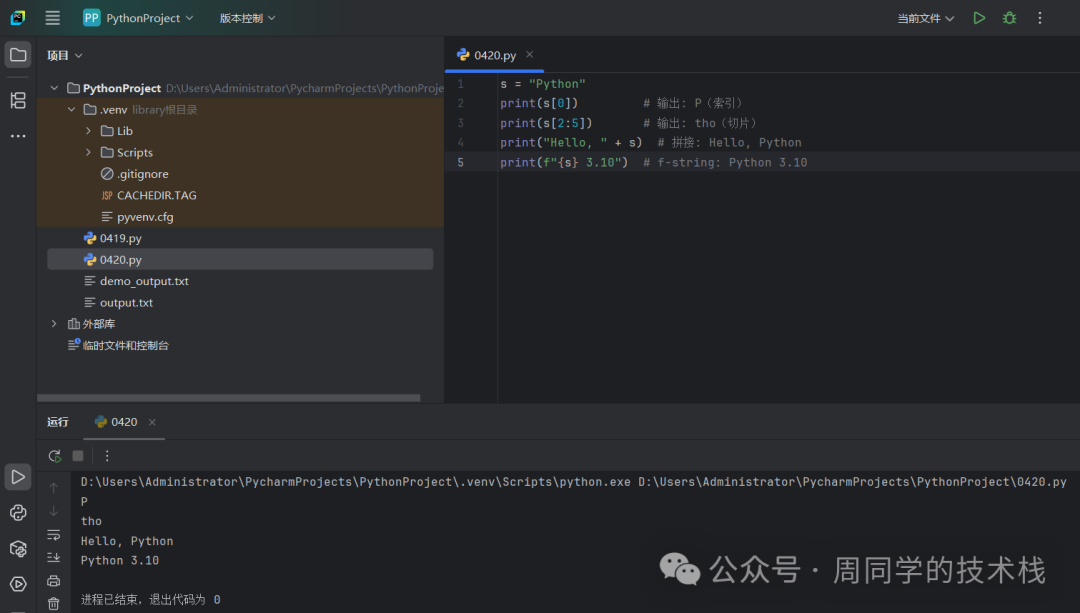Switch to the 0420.py editor tab
1080x613 pixels.
pos(490,55)
